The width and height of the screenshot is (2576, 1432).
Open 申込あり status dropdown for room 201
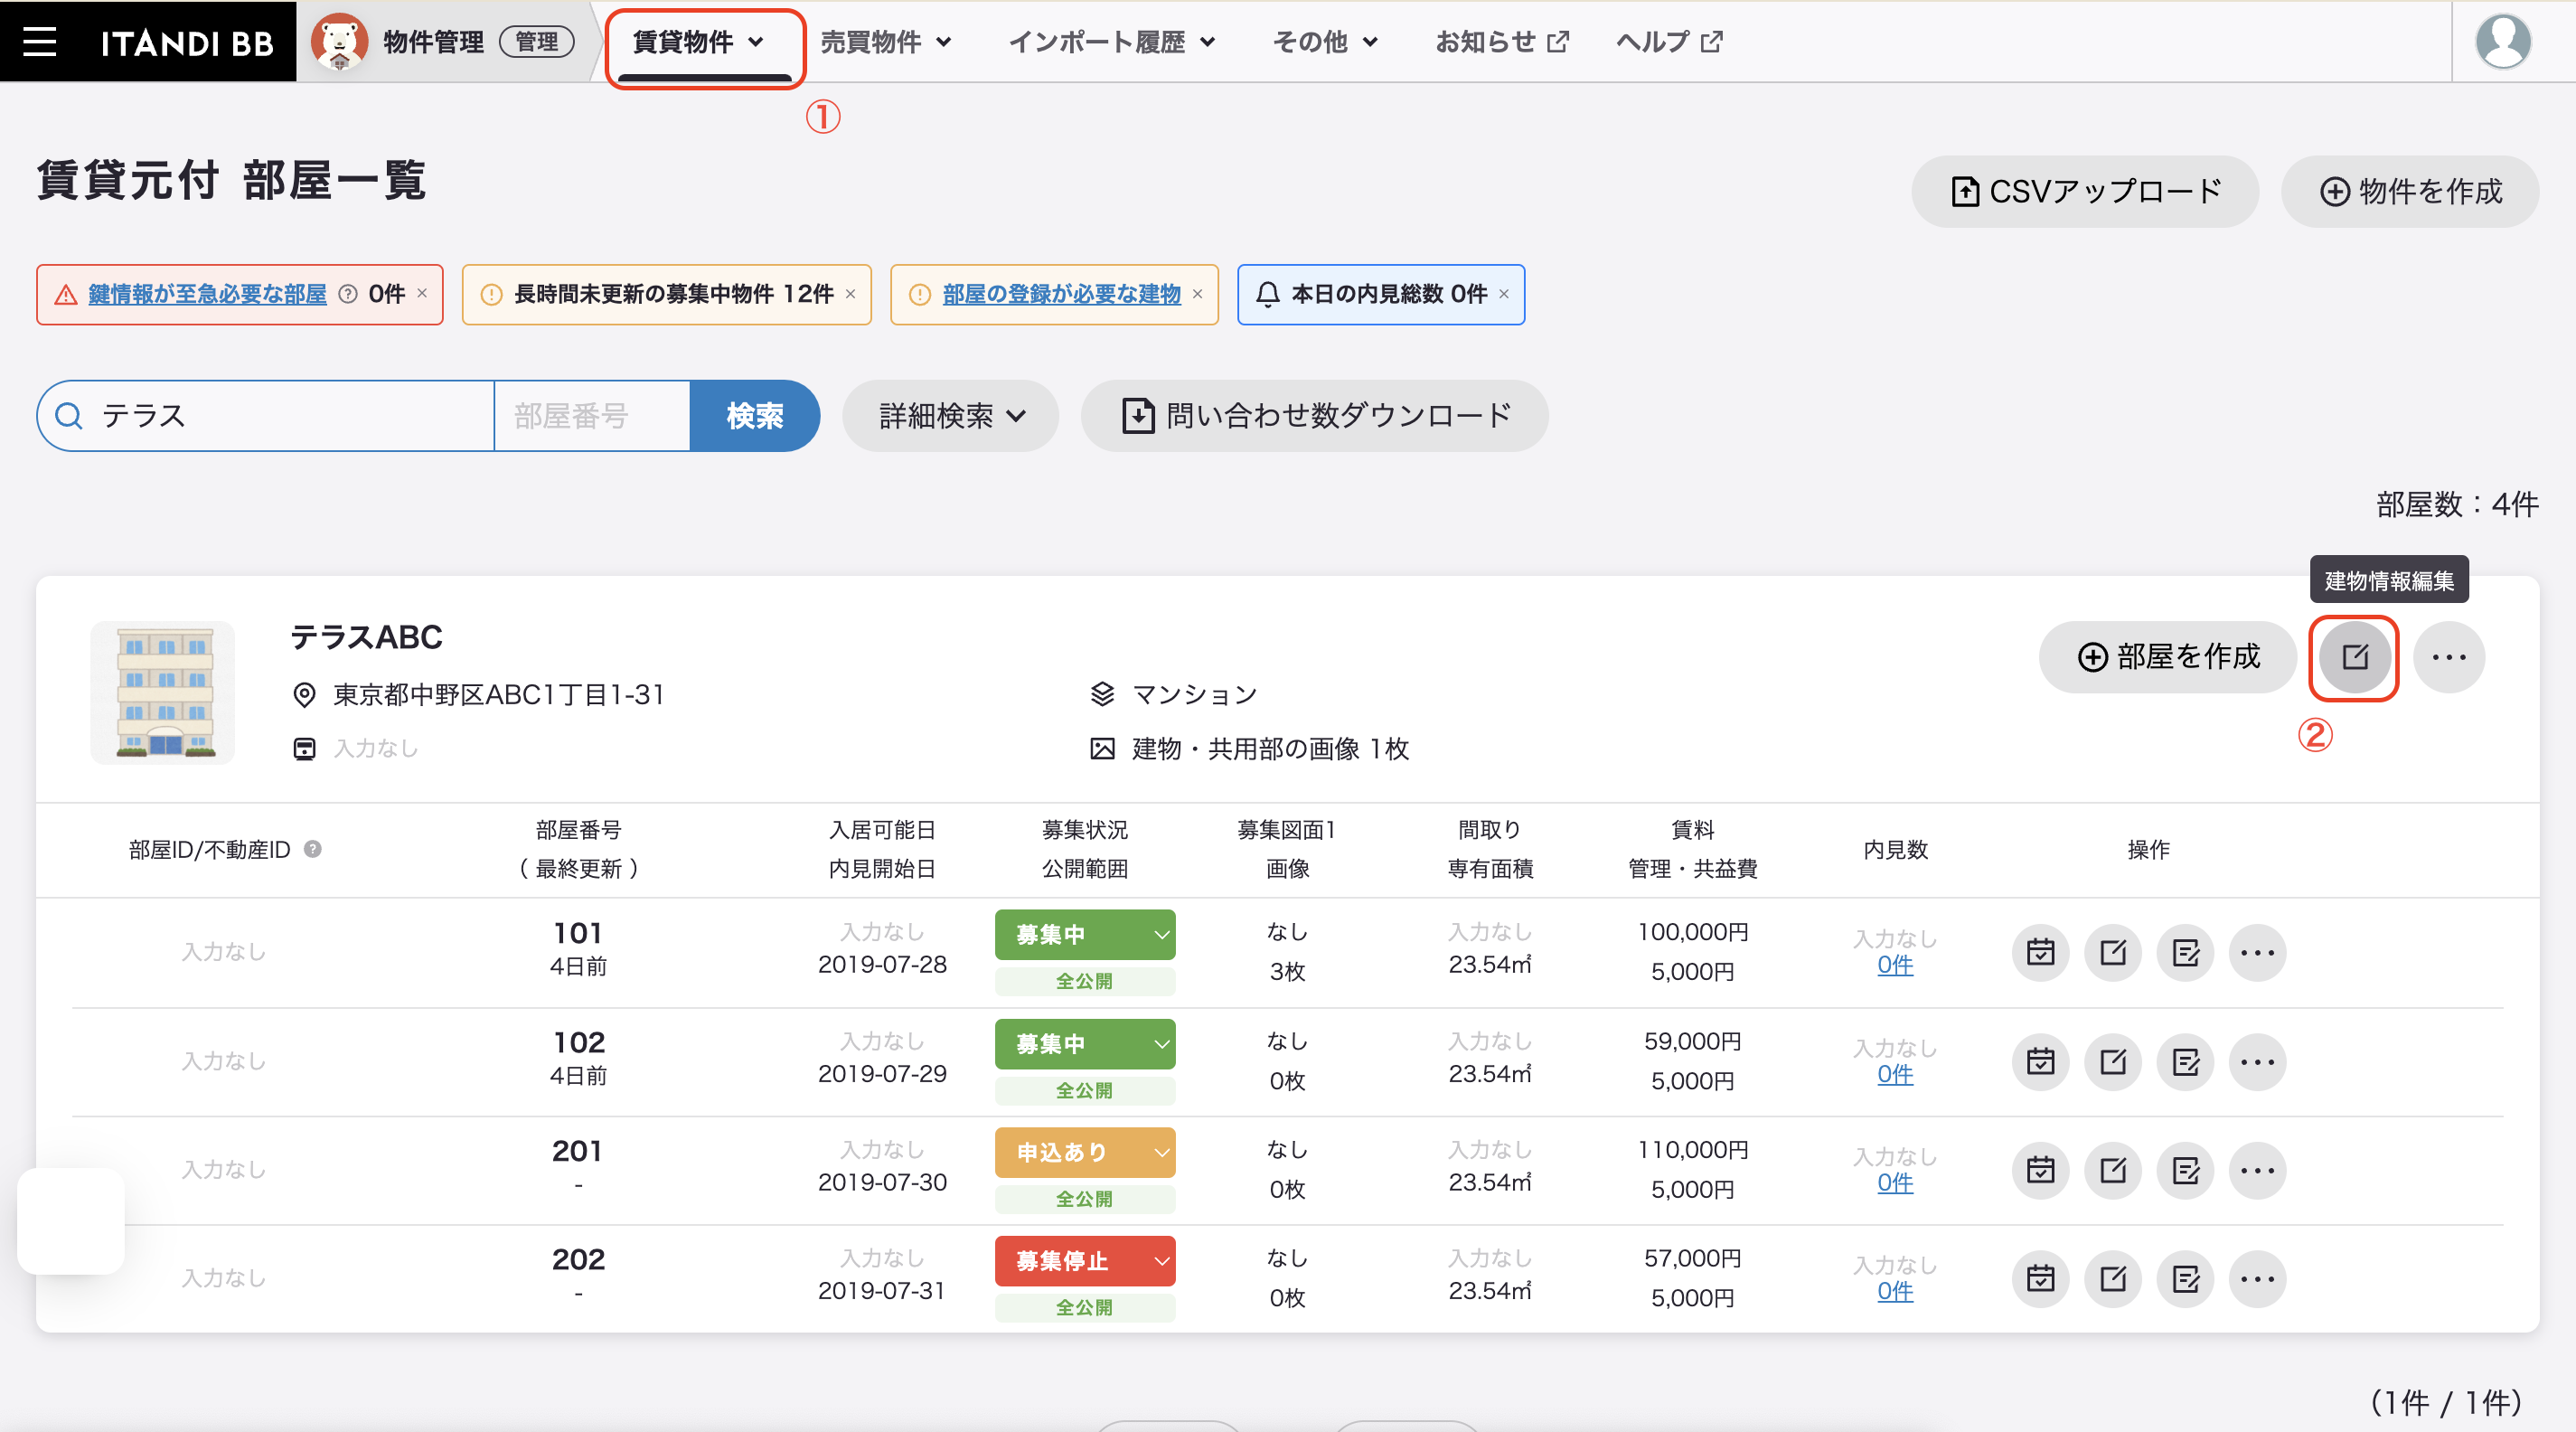[1085, 1152]
